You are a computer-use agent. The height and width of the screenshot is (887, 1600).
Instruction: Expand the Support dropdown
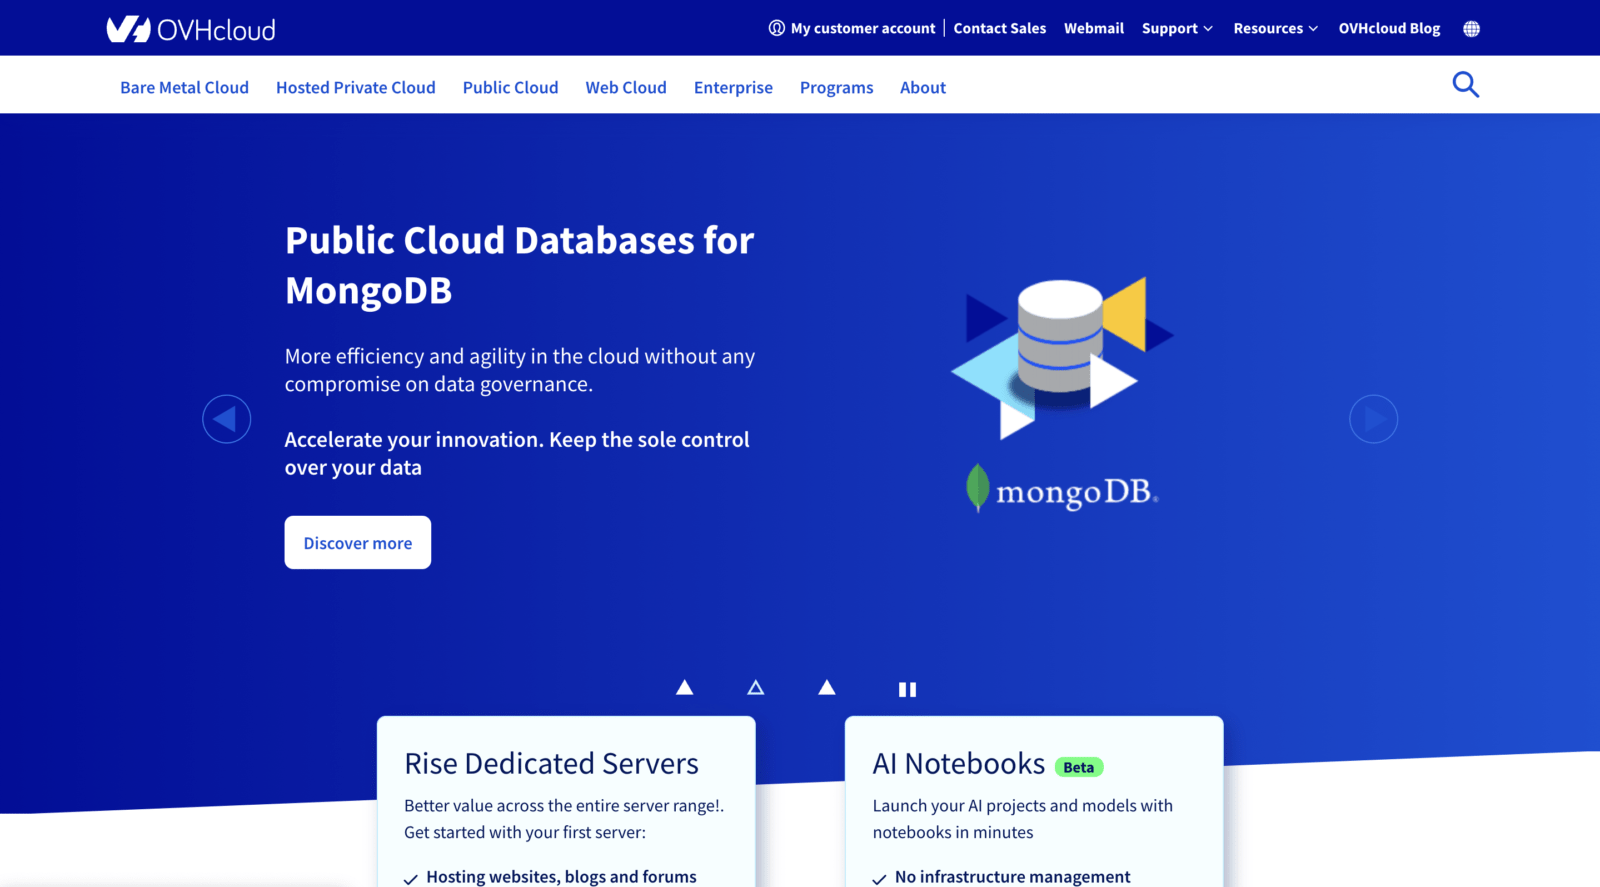pyautogui.click(x=1177, y=28)
